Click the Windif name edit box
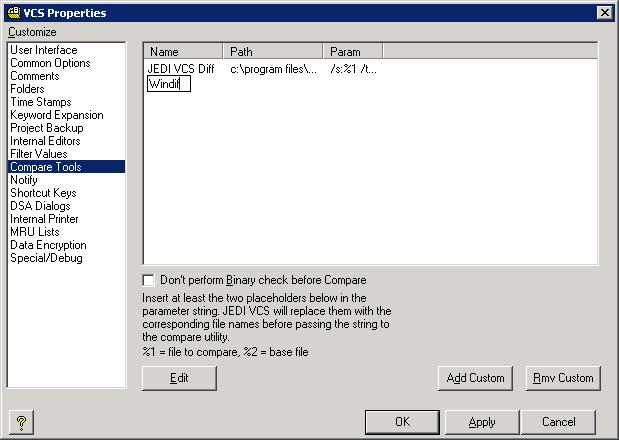This screenshot has height=440, width=619. pyautogui.click(x=169, y=84)
